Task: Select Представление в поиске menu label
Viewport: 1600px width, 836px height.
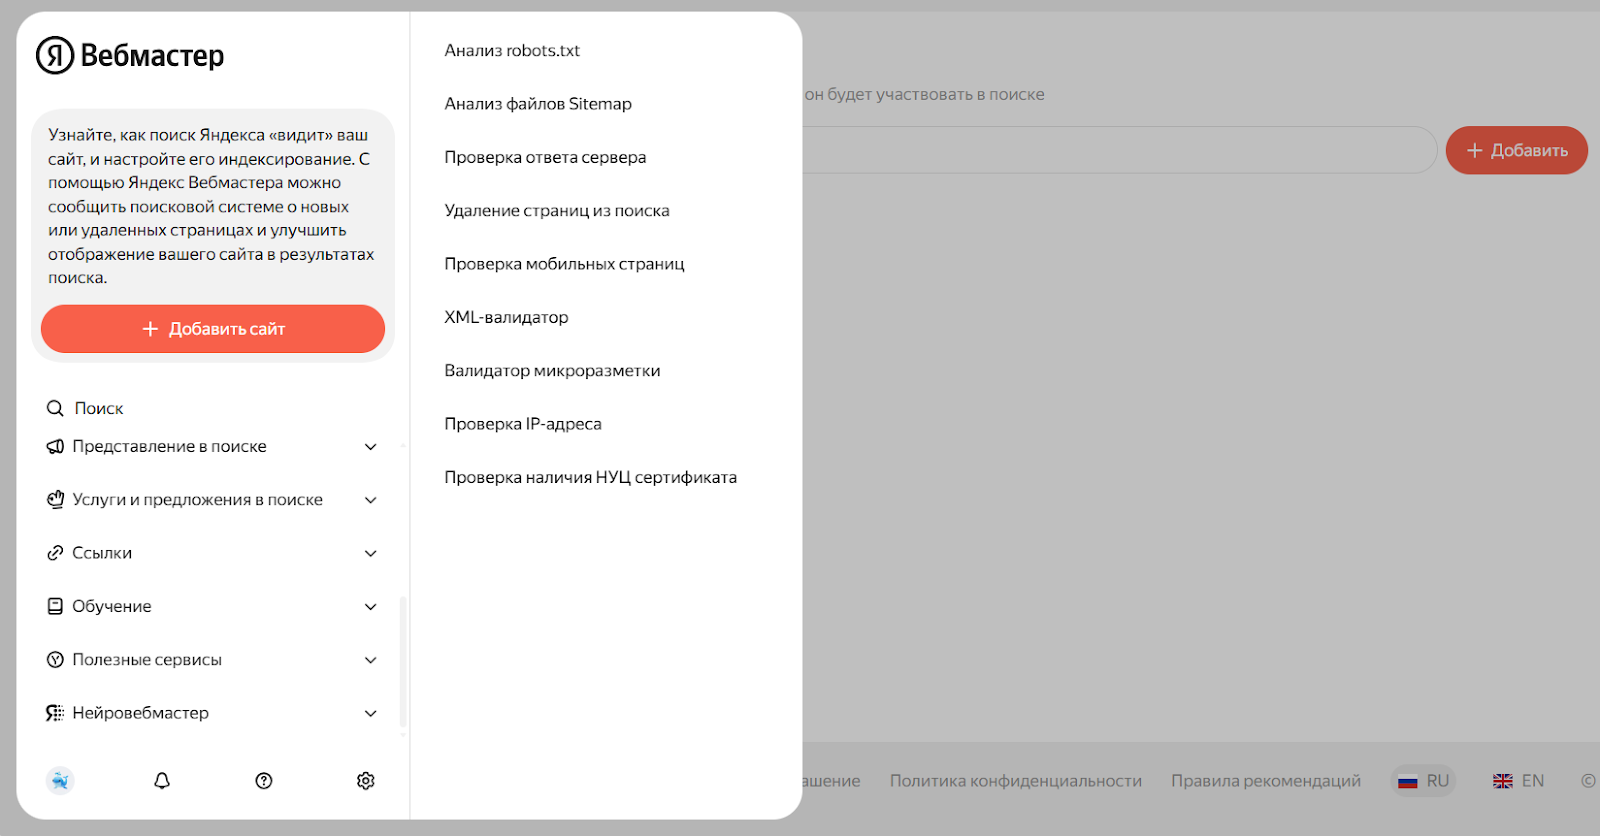Action: (x=169, y=446)
